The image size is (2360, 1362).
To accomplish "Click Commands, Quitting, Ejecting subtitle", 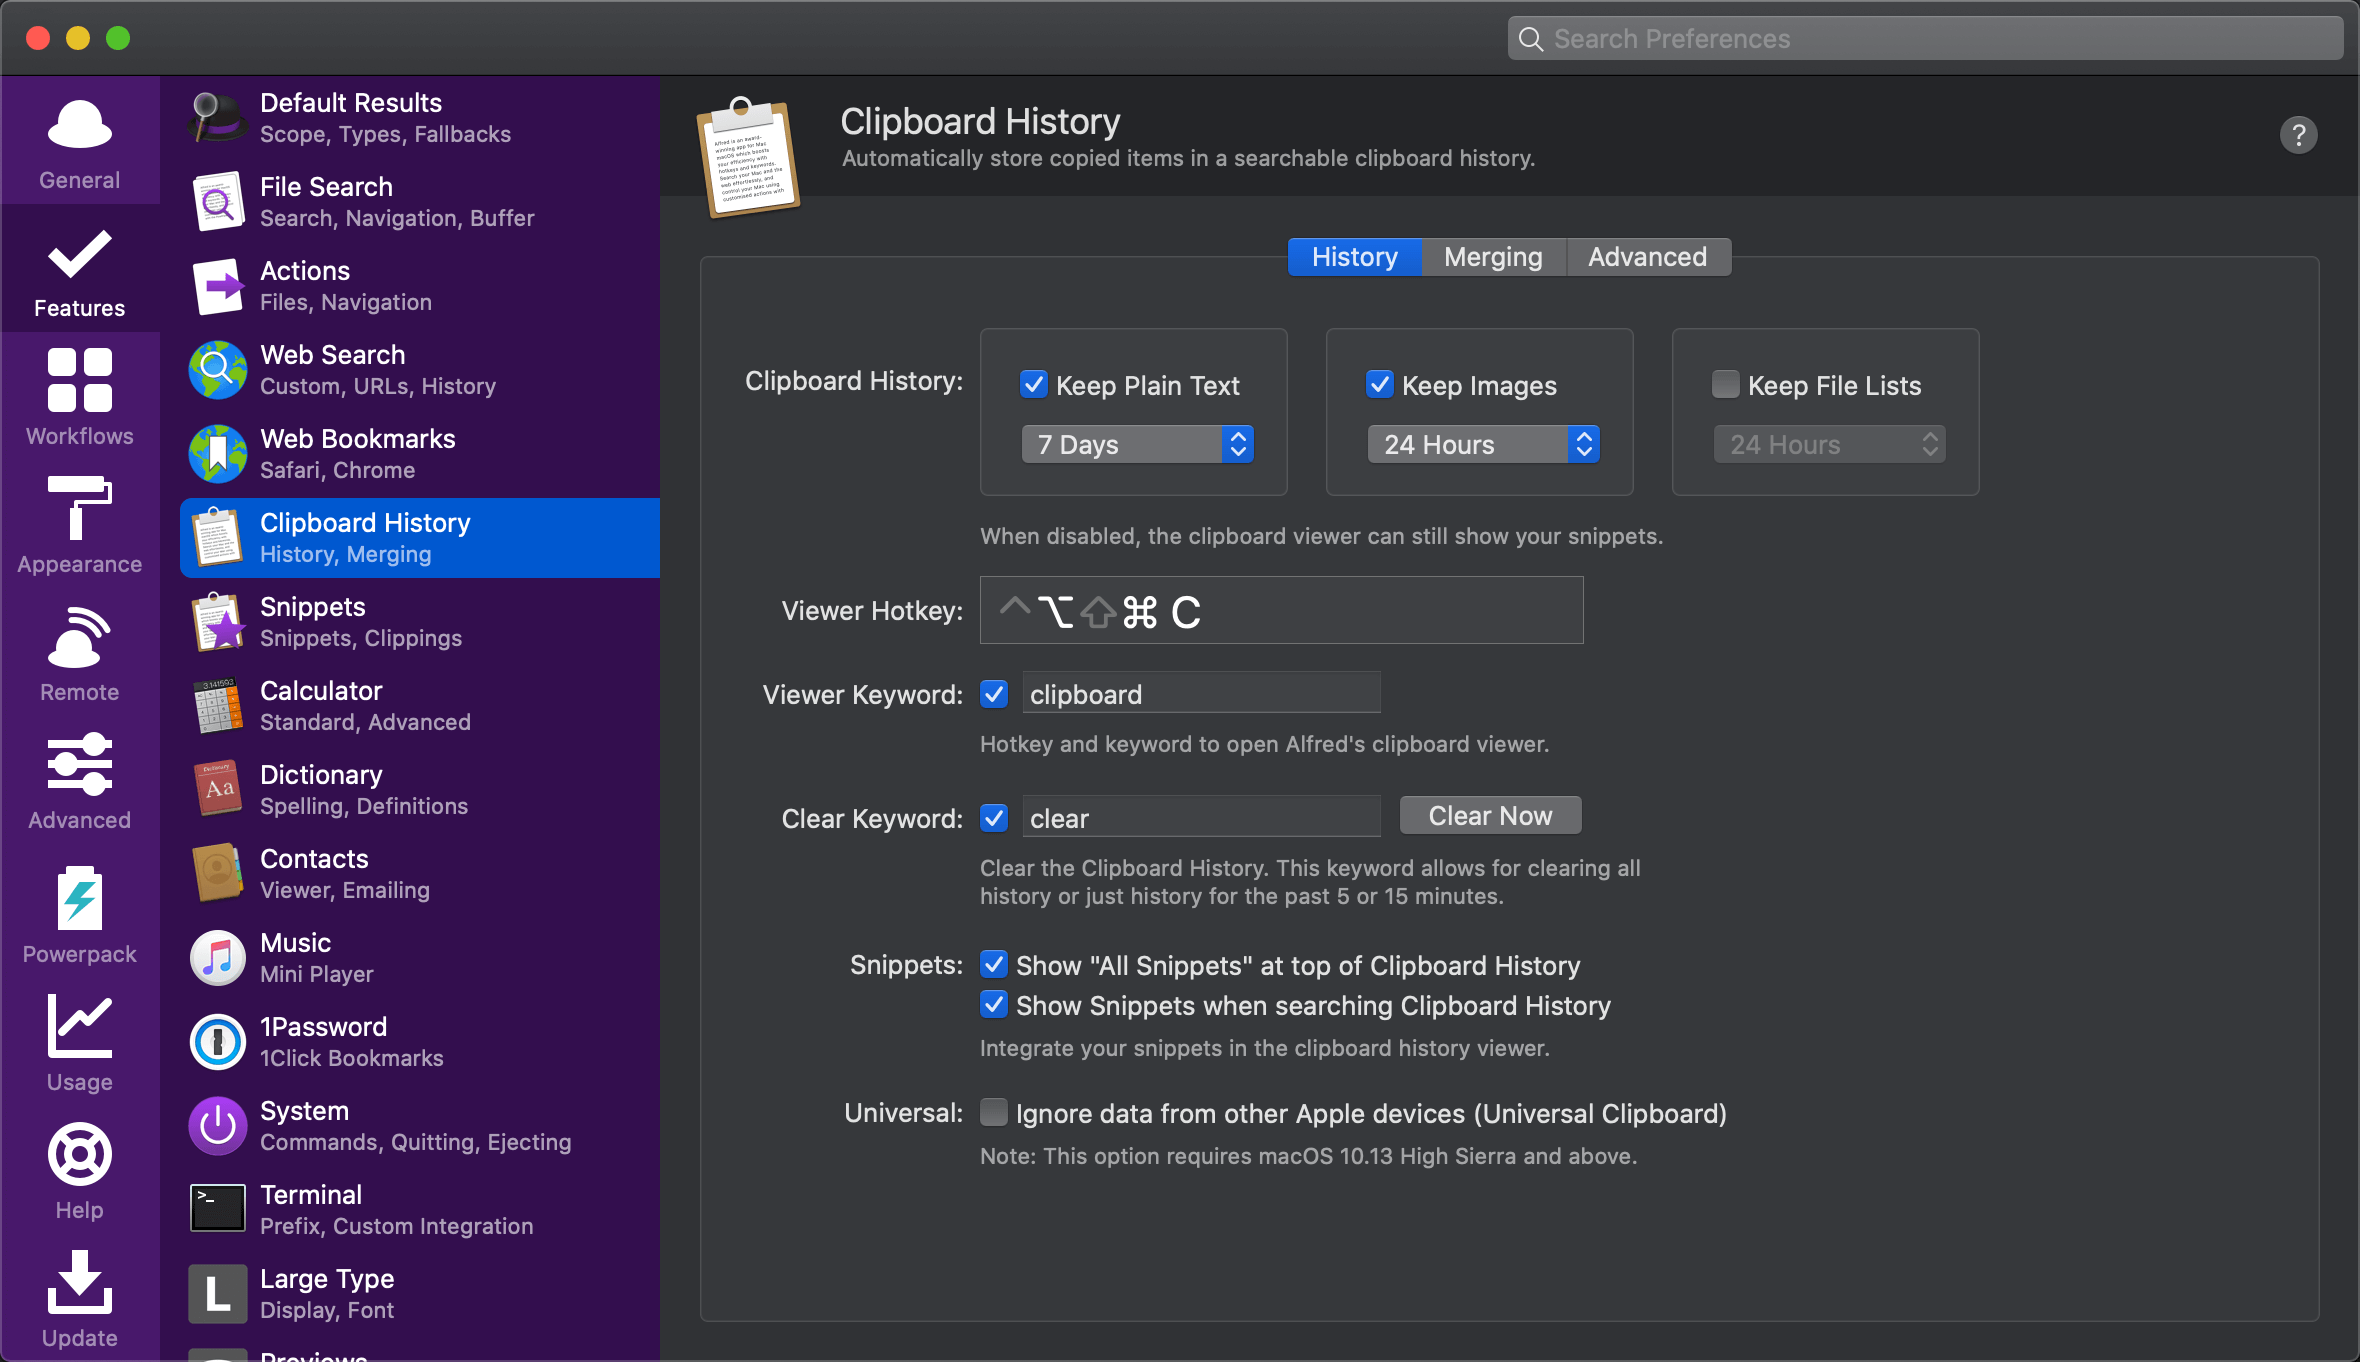I will point(416,1142).
